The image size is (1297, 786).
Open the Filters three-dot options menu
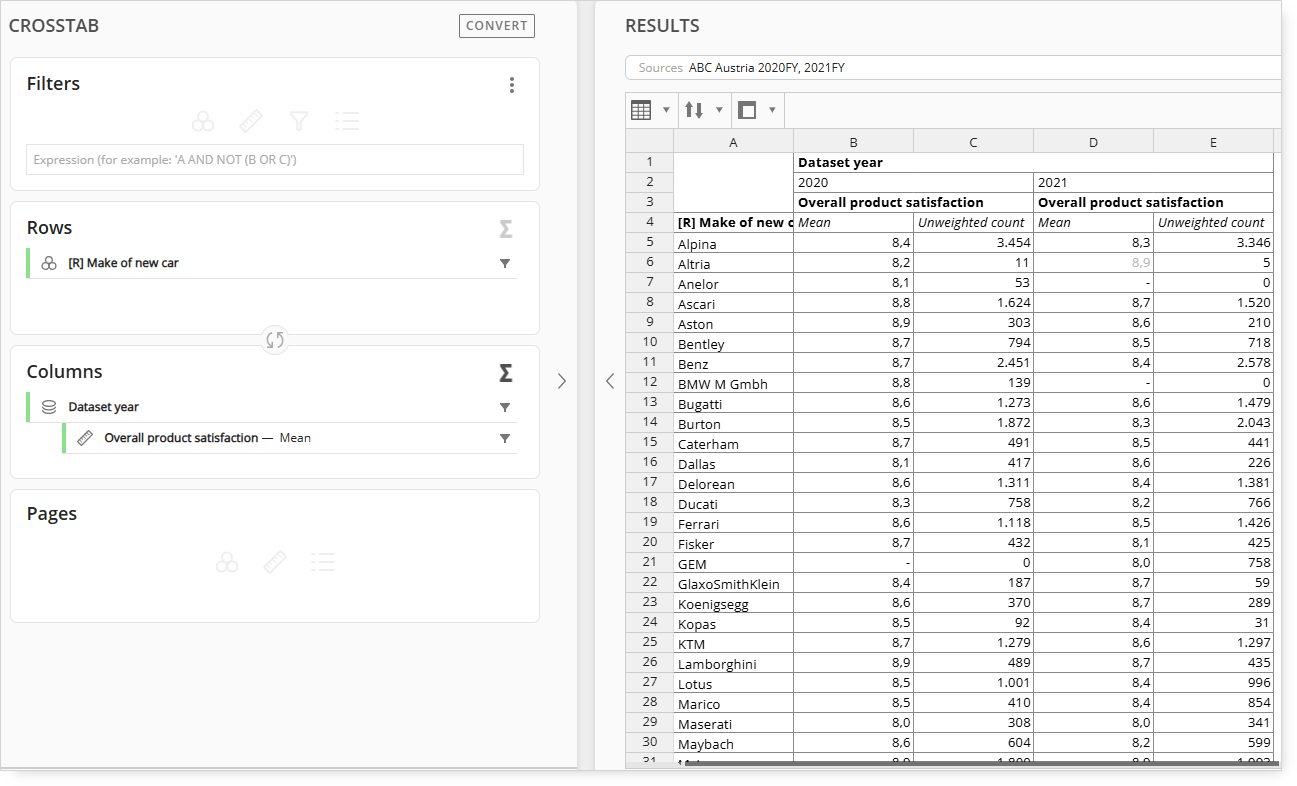[512, 85]
